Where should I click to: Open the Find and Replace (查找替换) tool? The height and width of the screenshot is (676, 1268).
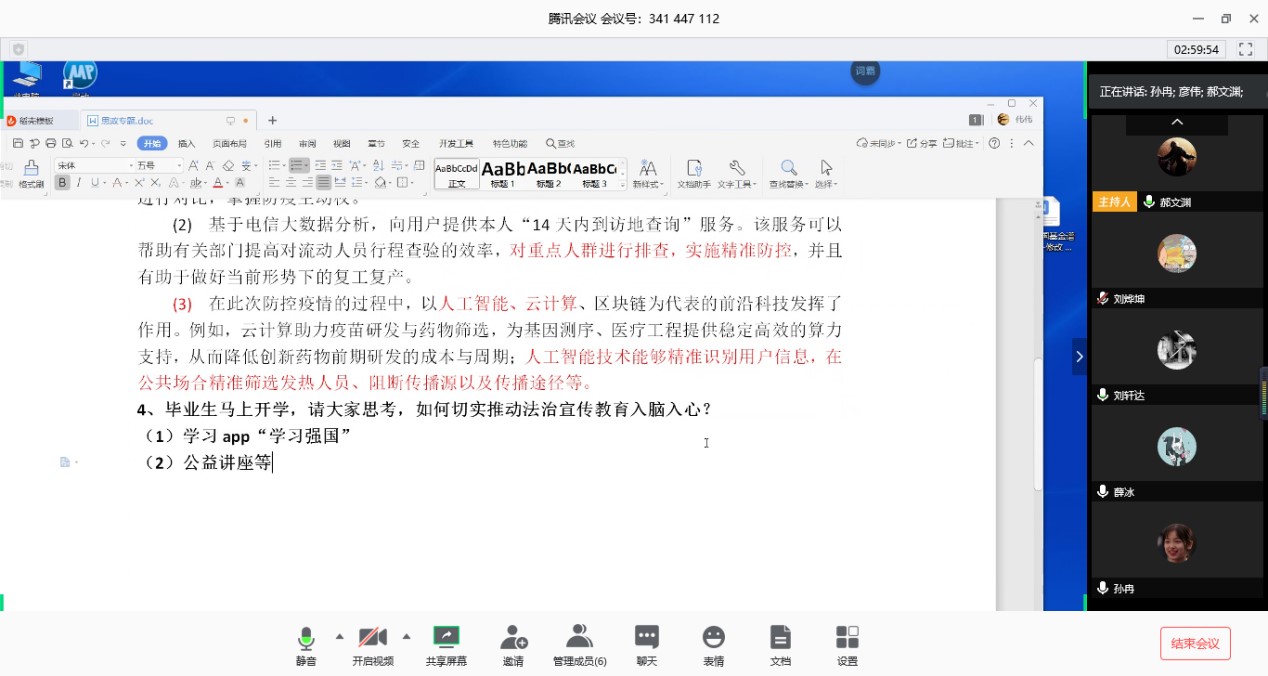tap(788, 172)
